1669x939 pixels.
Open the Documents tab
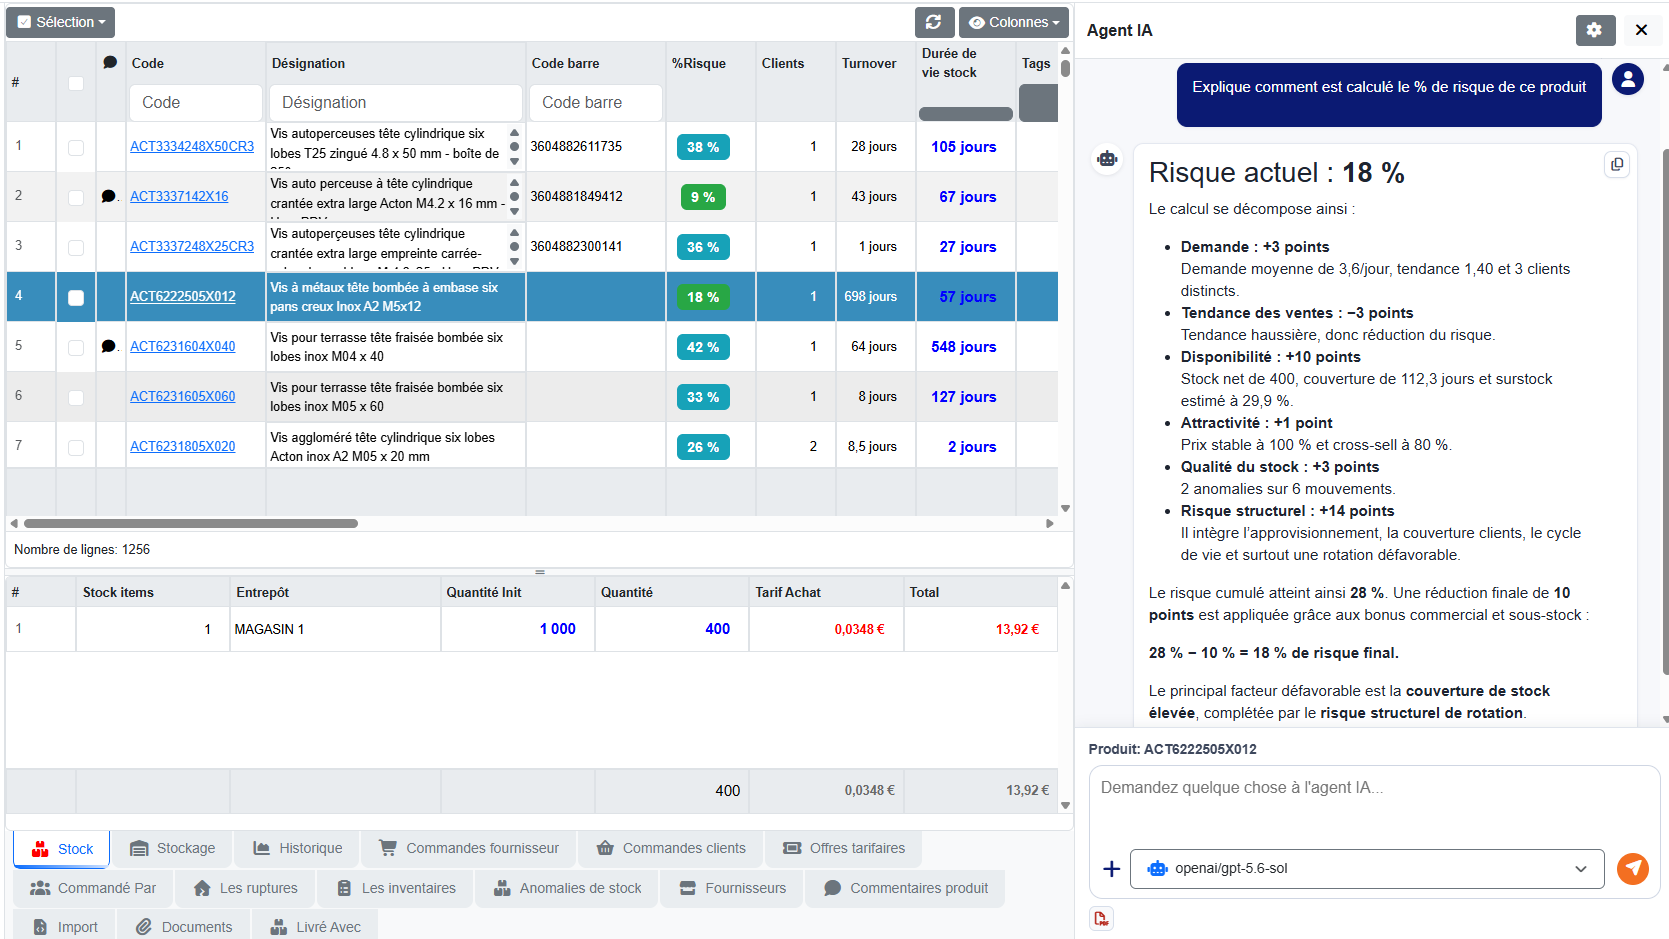coord(184,927)
